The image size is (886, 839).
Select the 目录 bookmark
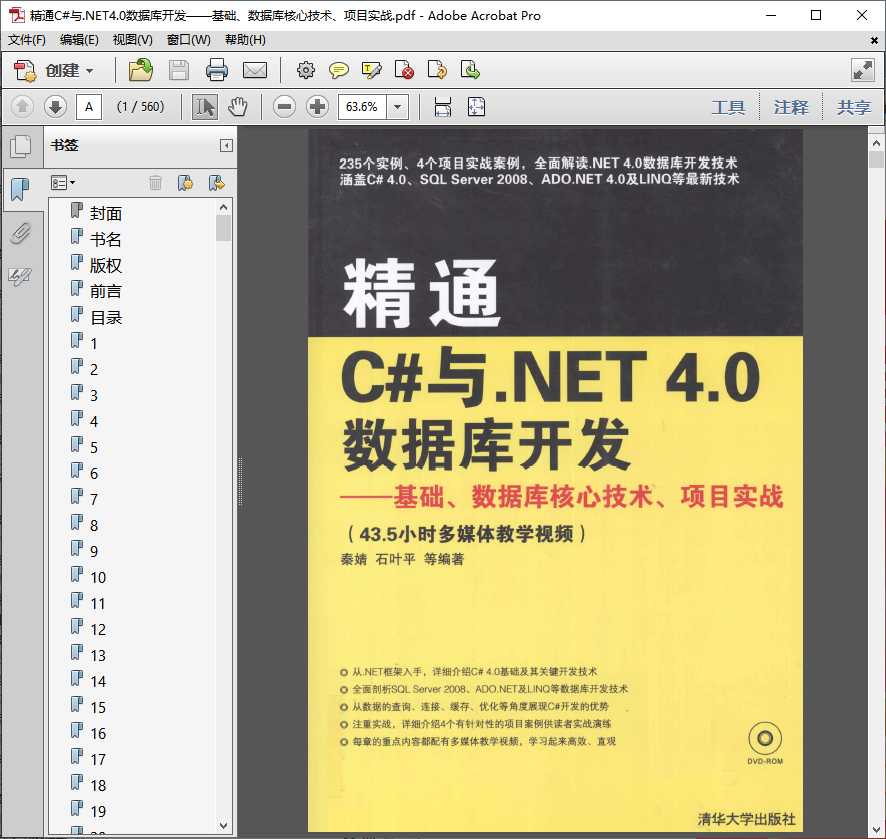tap(108, 317)
